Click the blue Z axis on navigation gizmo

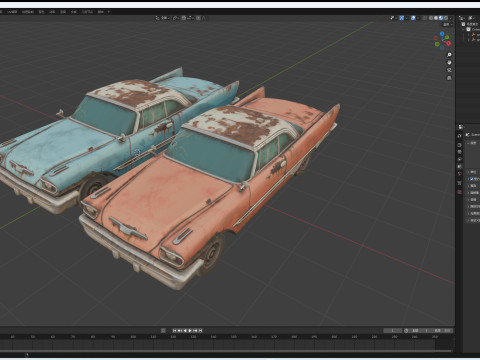point(442,34)
